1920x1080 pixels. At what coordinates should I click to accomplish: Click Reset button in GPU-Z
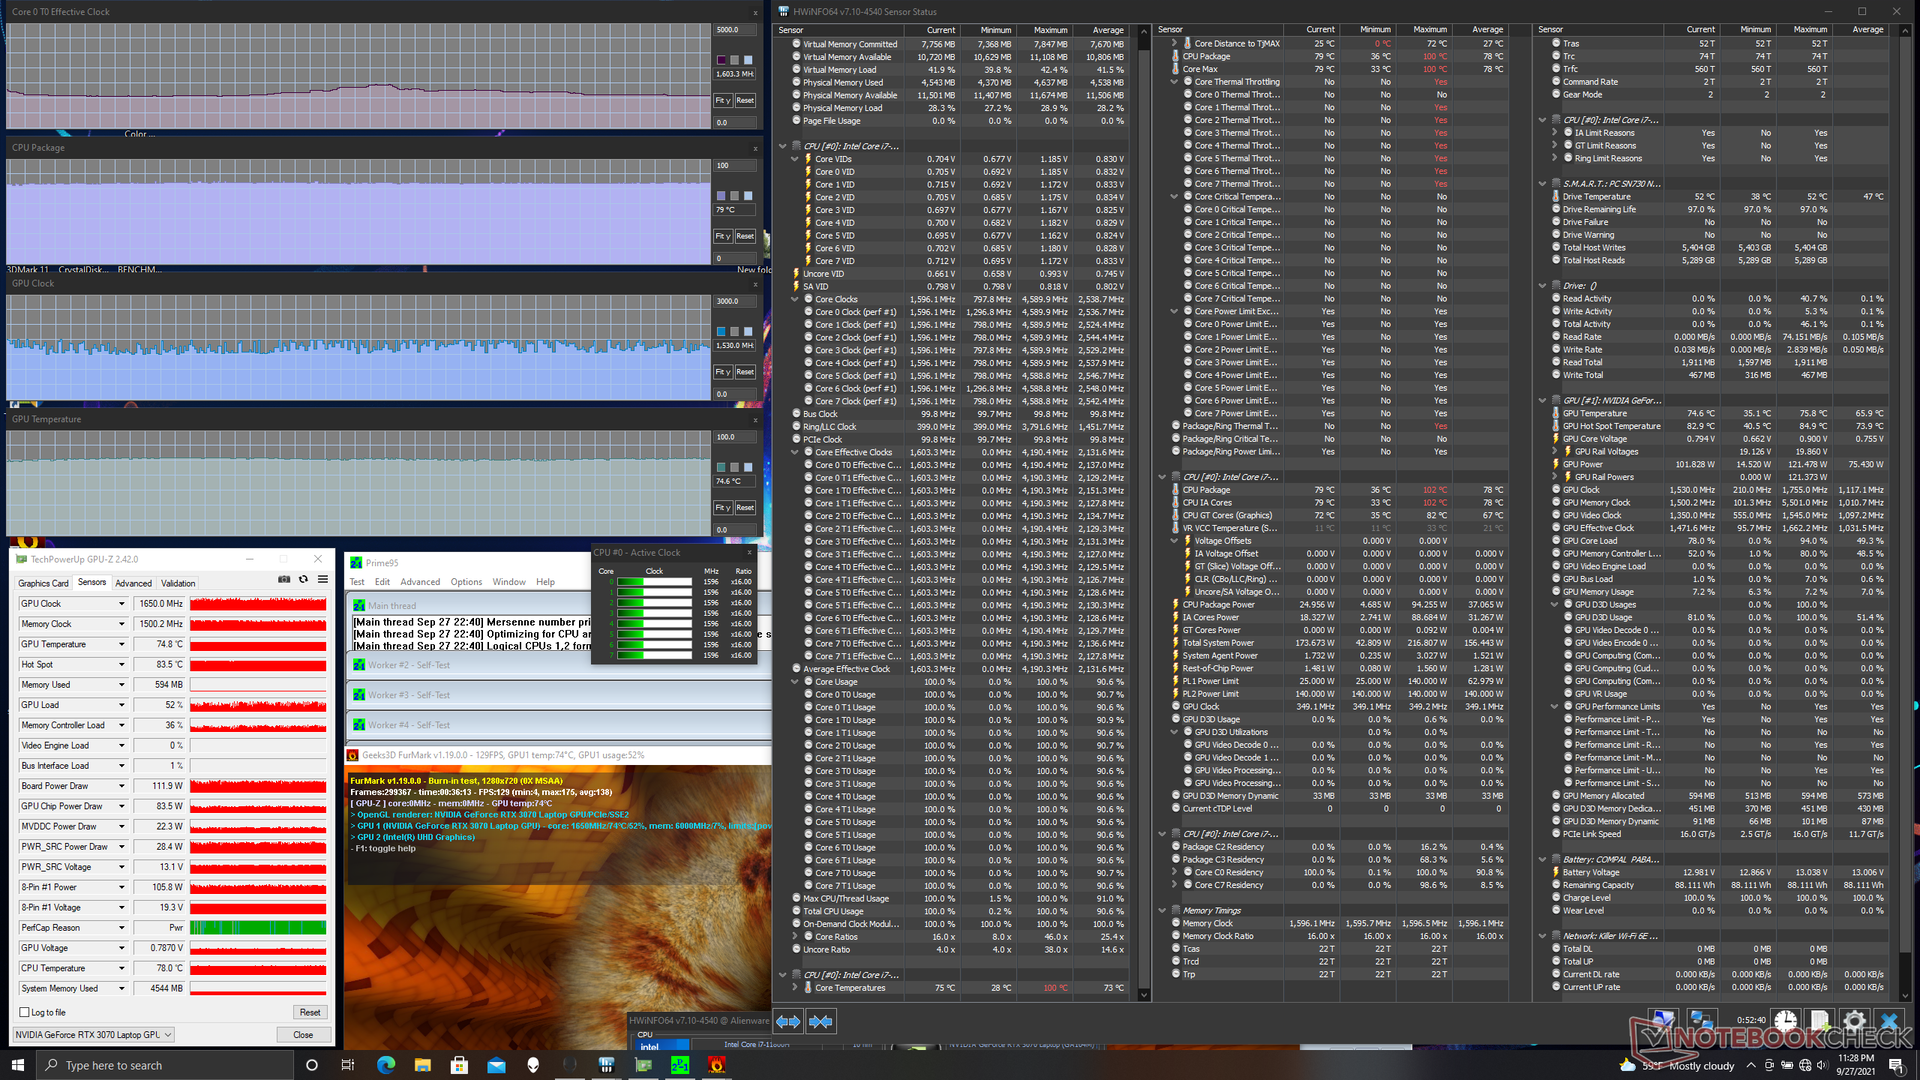[x=309, y=1012]
